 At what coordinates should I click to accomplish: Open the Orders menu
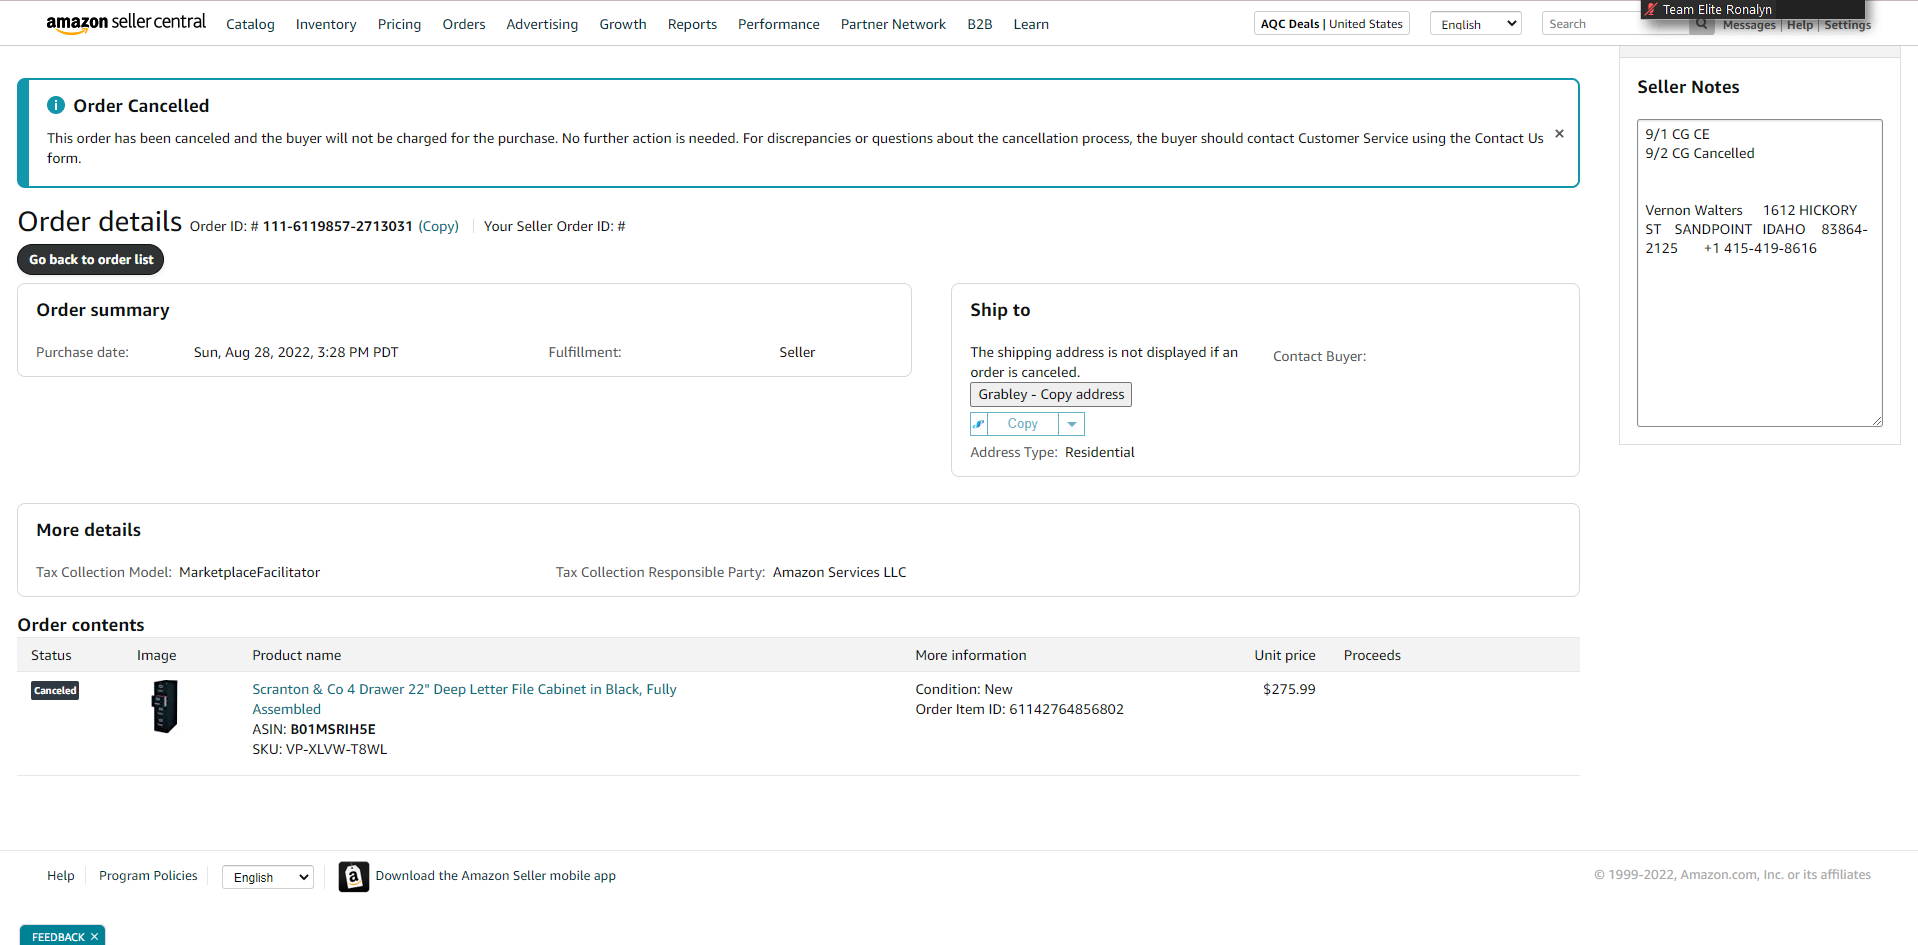(464, 24)
